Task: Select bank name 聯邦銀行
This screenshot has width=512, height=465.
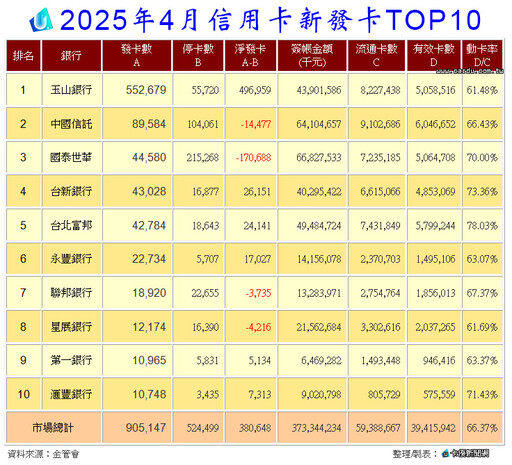Action: pyautogui.click(x=71, y=293)
